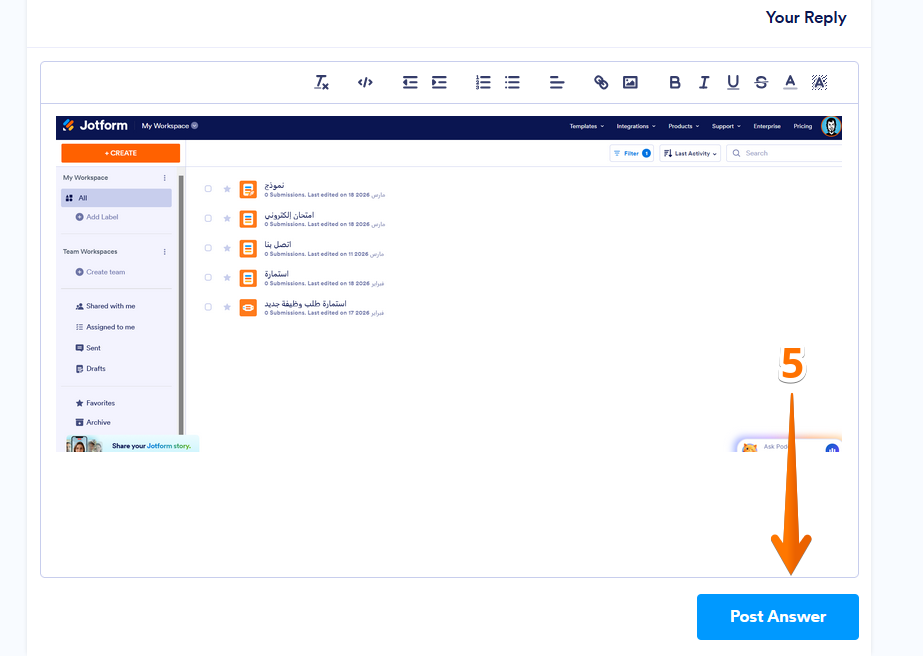Go to the Enterprise page

(x=767, y=126)
